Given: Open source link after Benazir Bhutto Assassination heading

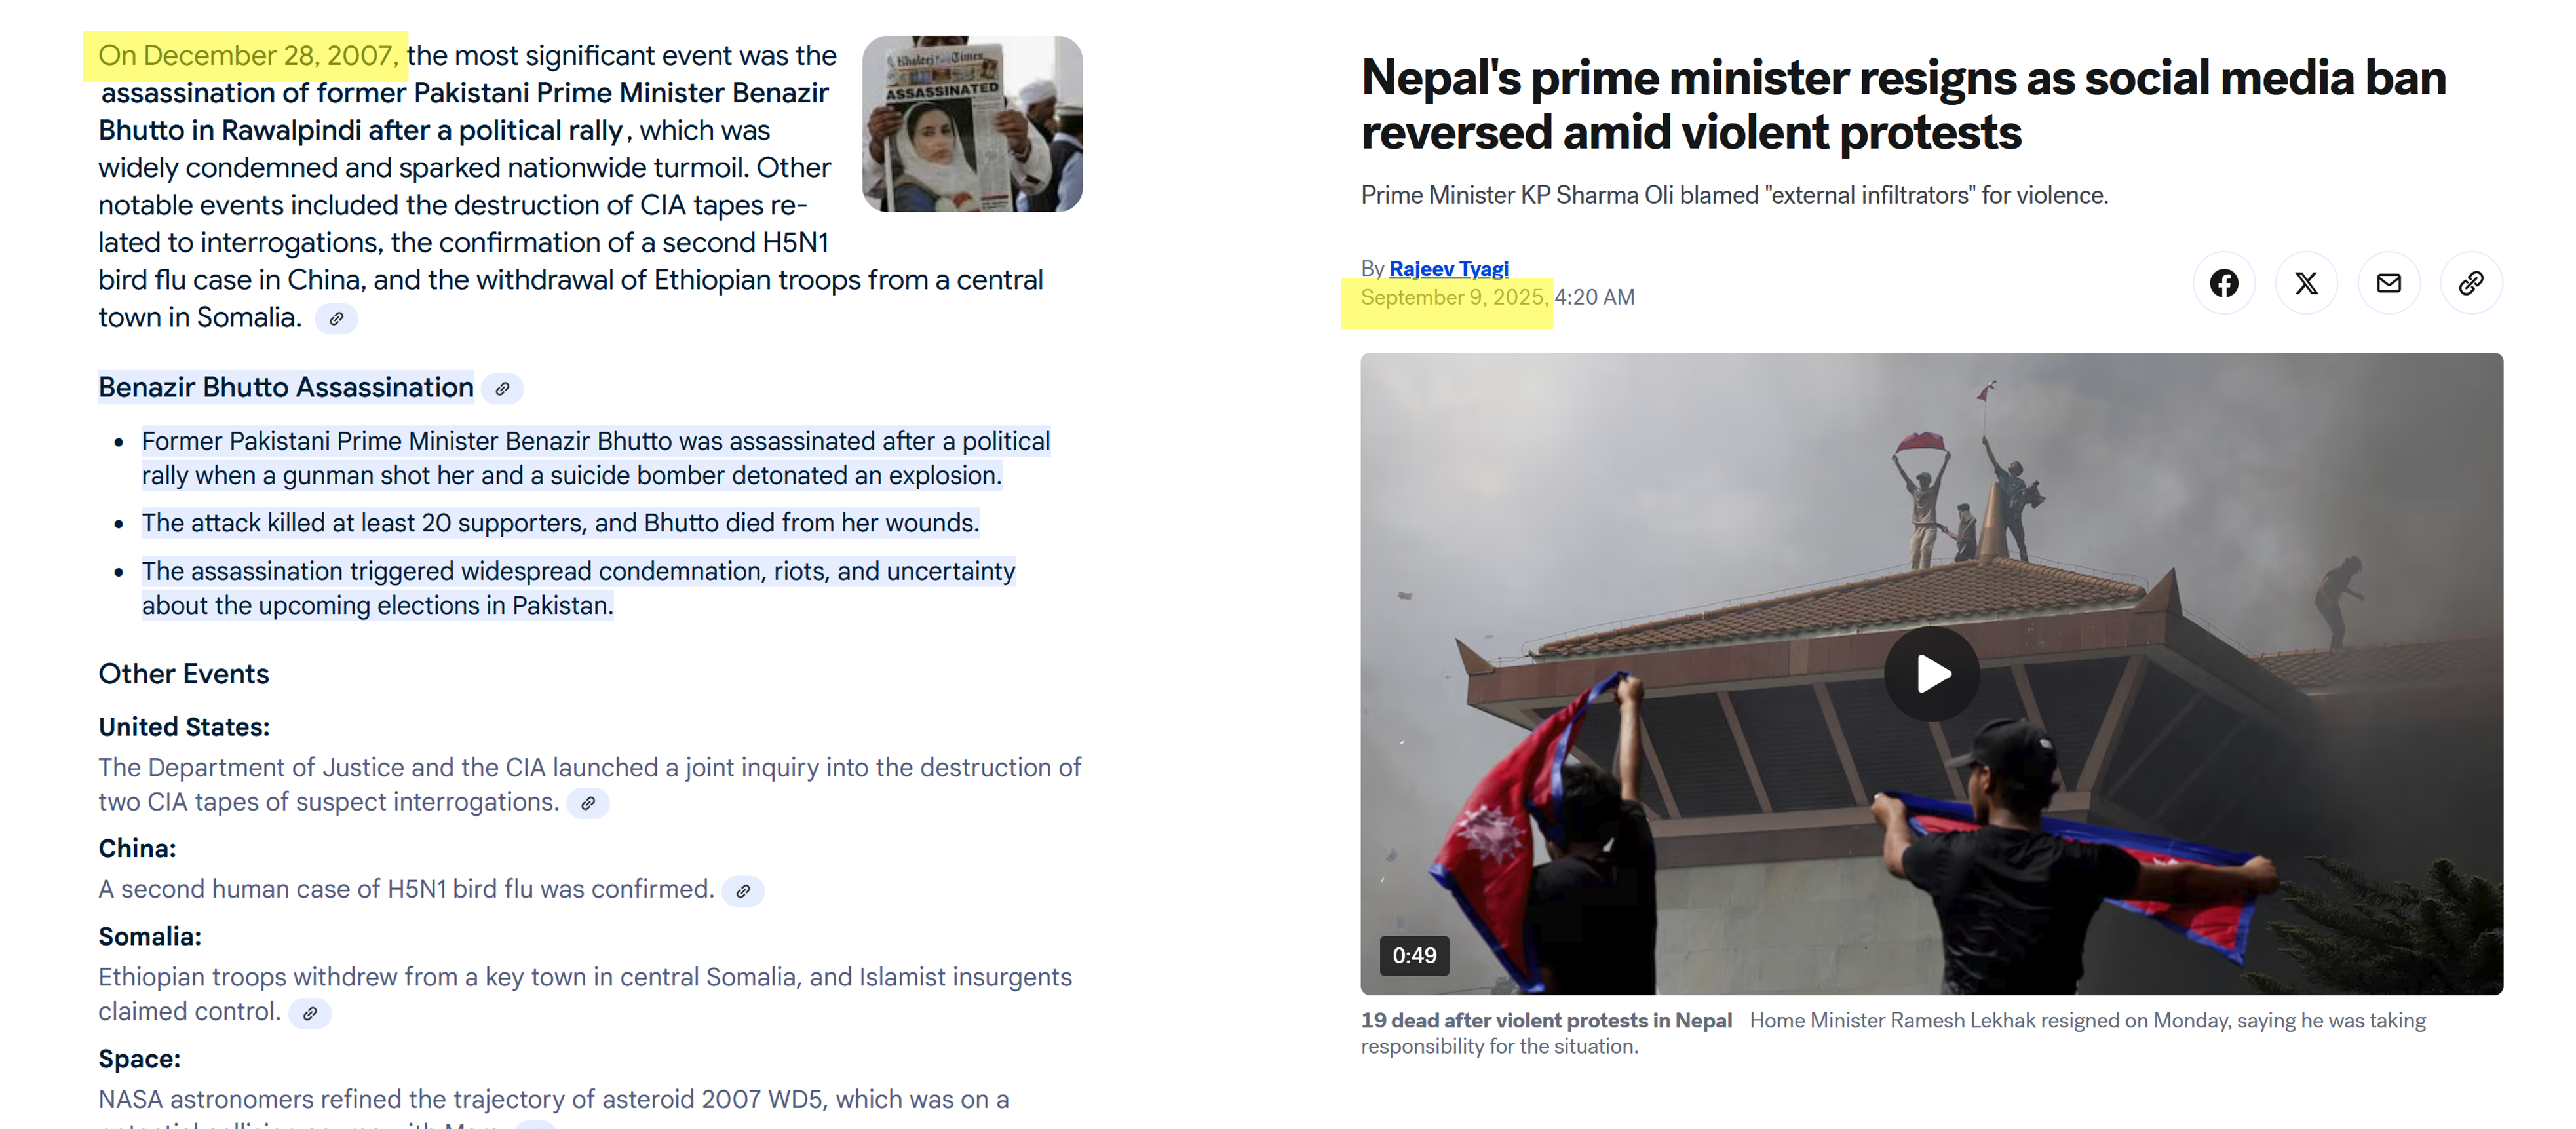Looking at the screenshot, I should coord(503,389).
